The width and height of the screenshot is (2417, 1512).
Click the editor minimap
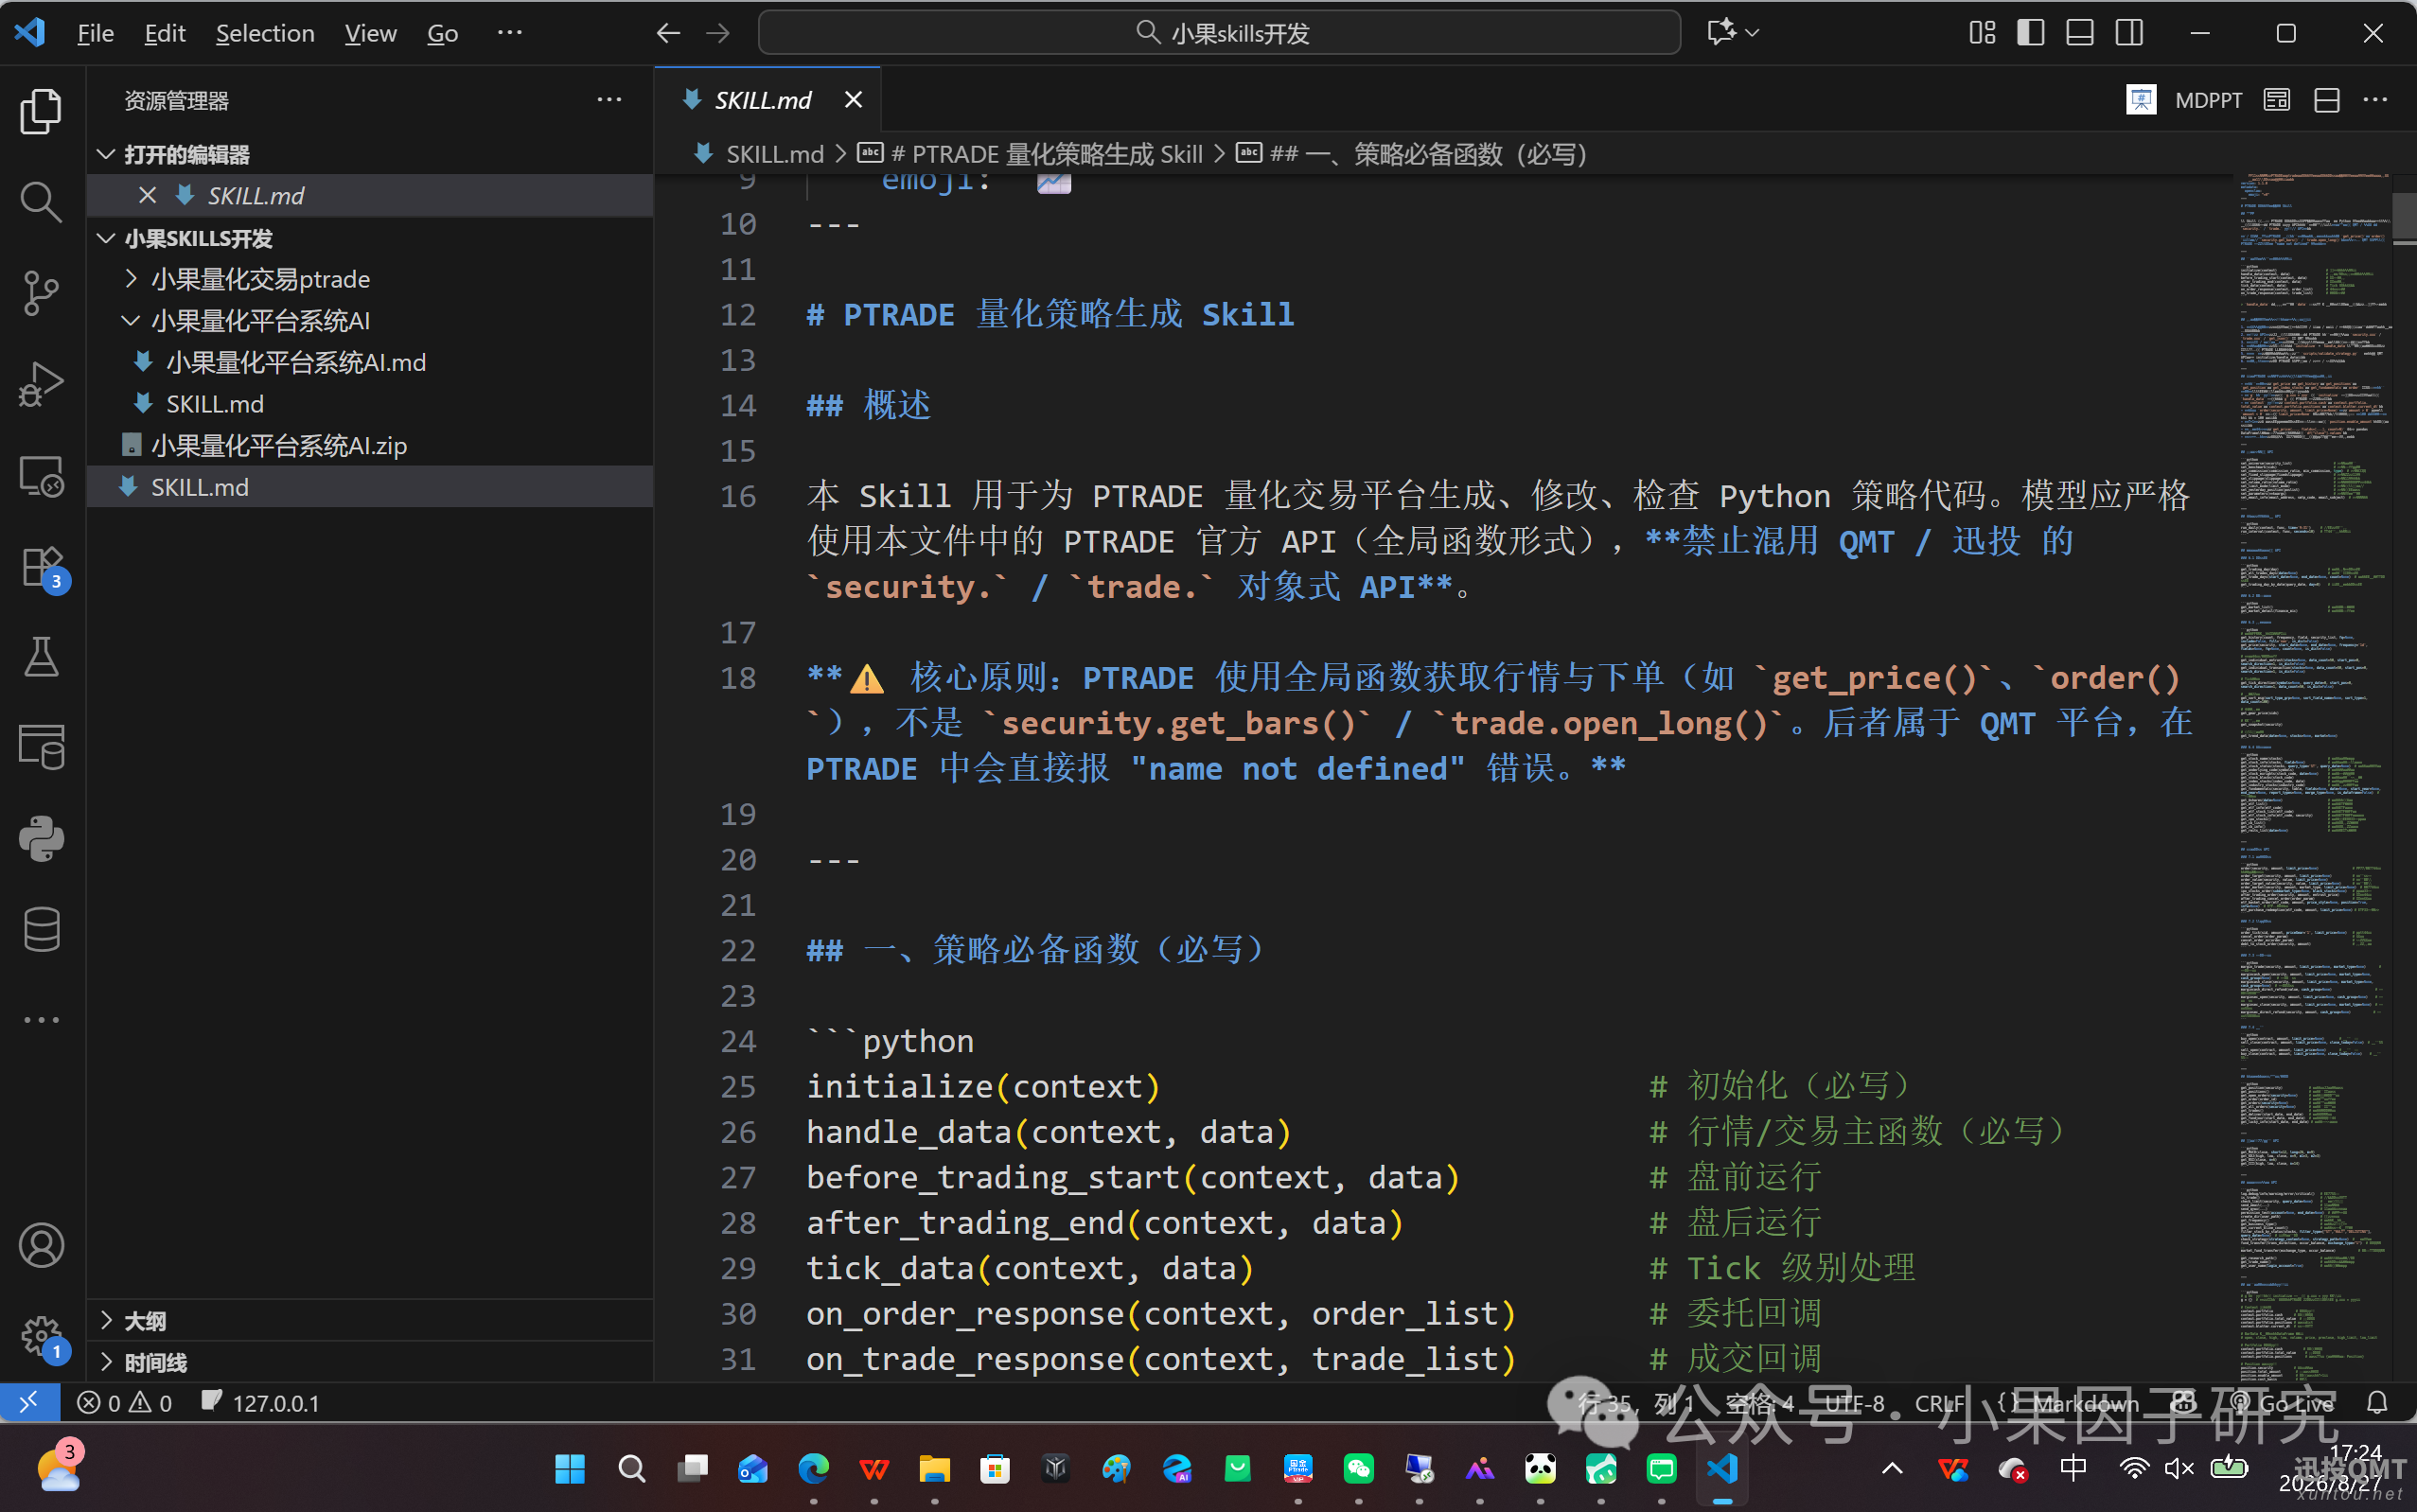pyautogui.click(x=2313, y=778)
